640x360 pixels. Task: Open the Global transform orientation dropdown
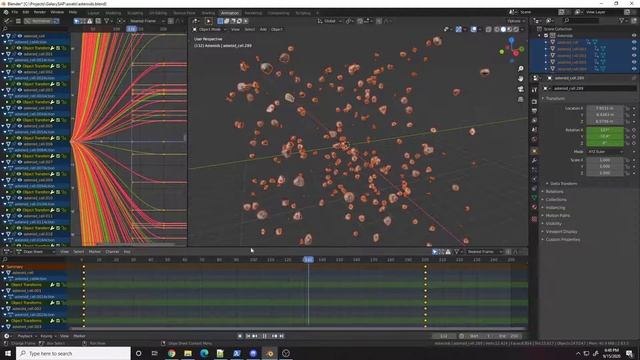[x=328, y=21]
